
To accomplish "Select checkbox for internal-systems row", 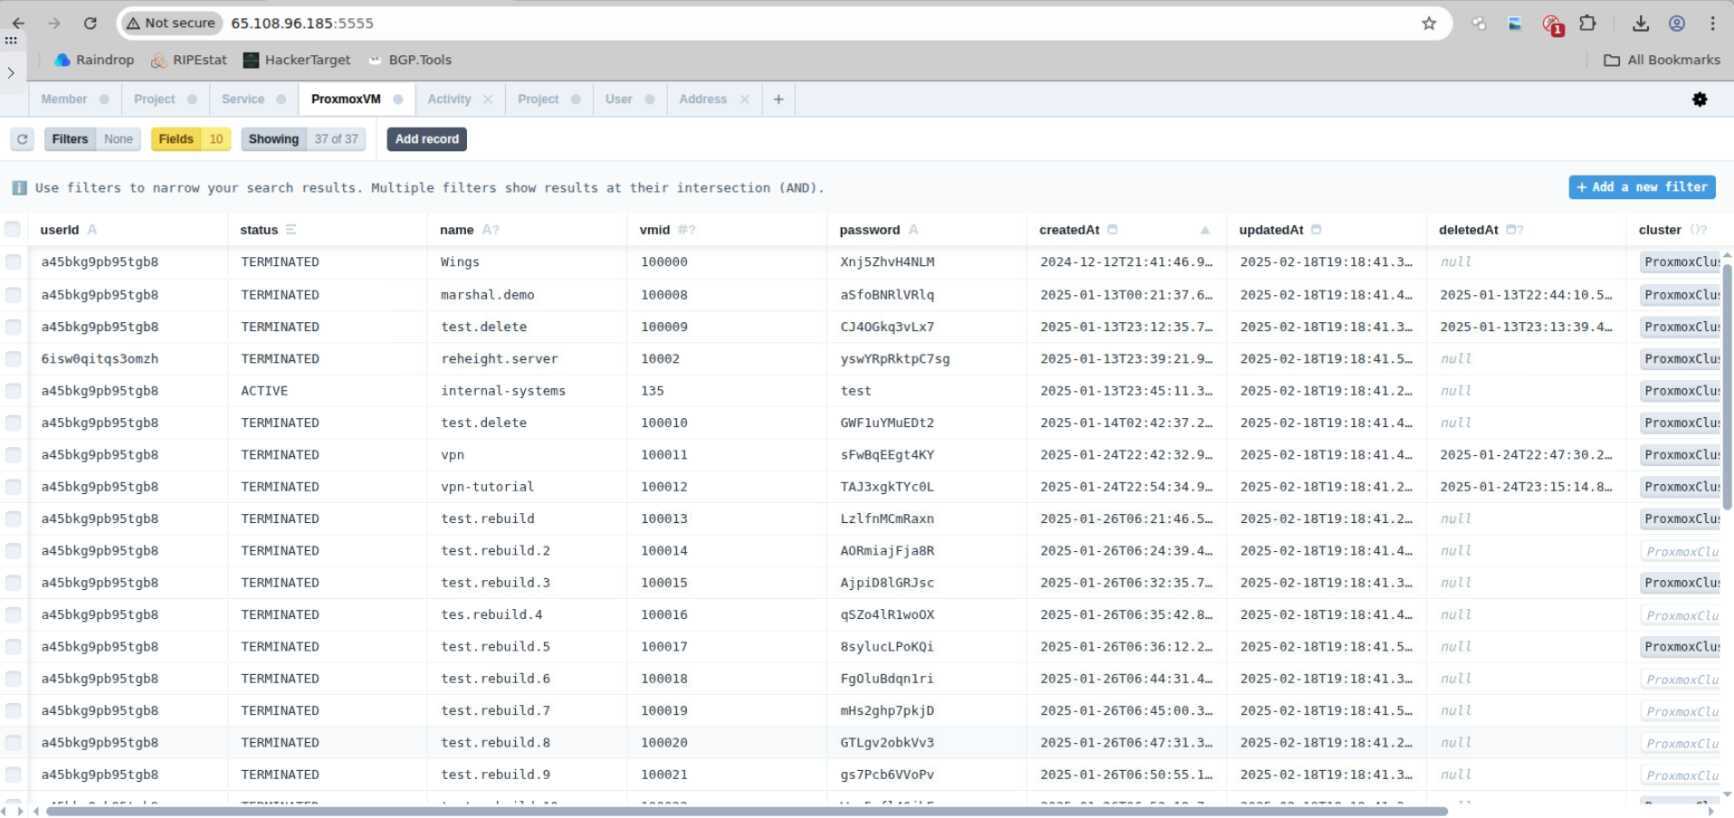I will (13, 391).
